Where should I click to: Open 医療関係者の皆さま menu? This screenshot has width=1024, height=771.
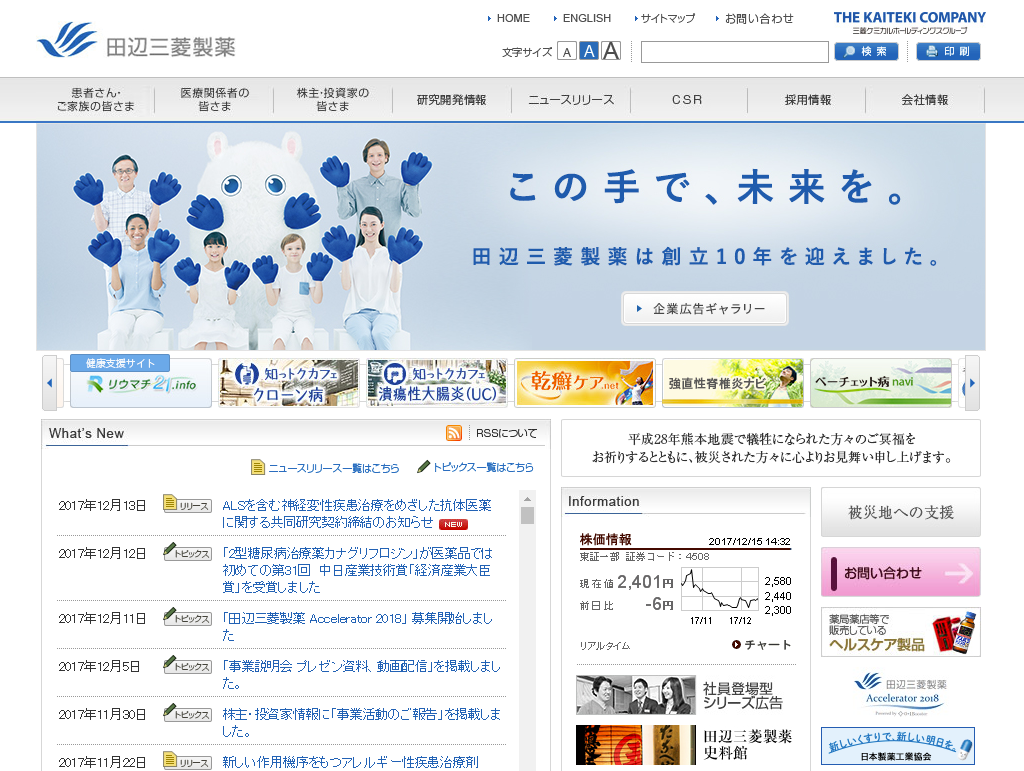(x=214, y=100)
